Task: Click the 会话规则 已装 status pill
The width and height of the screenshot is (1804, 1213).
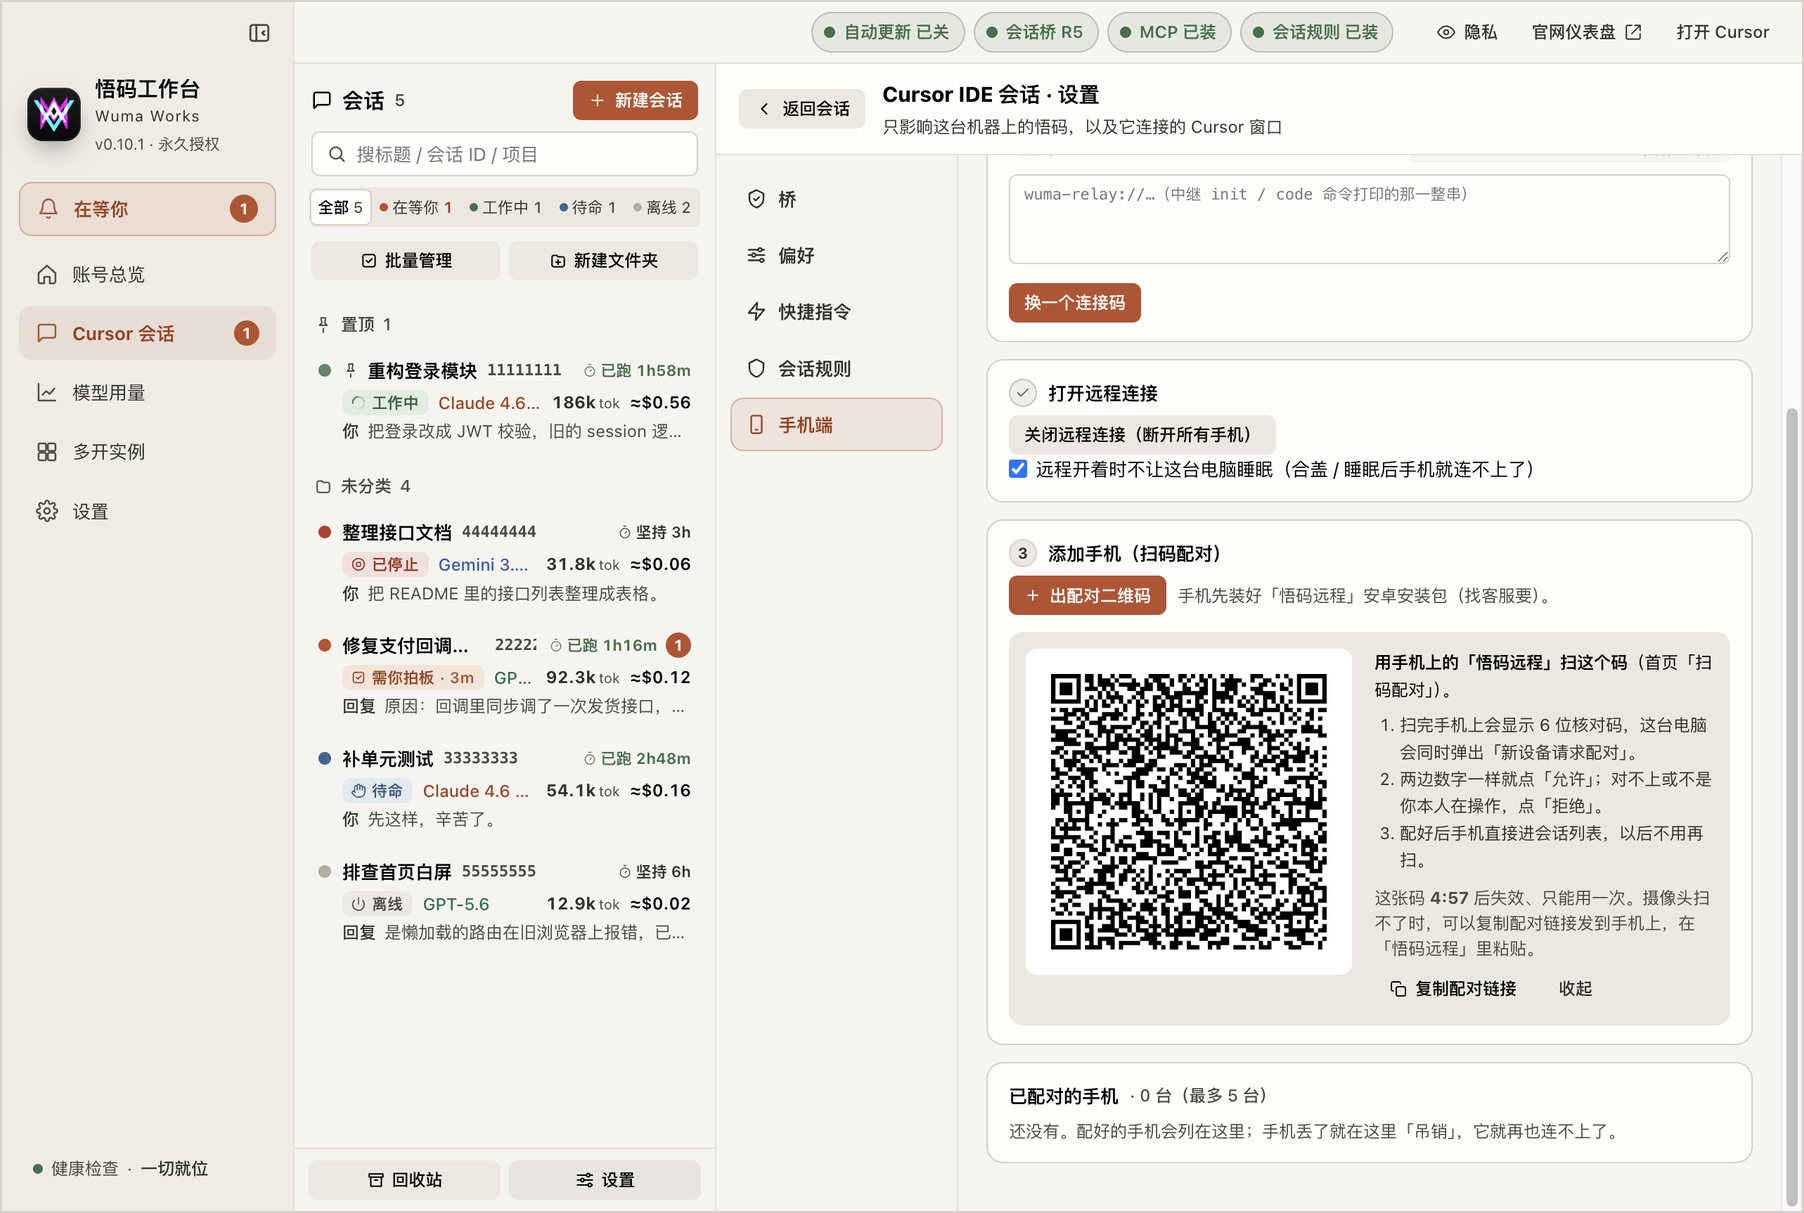Action: tap(1316, 32)
